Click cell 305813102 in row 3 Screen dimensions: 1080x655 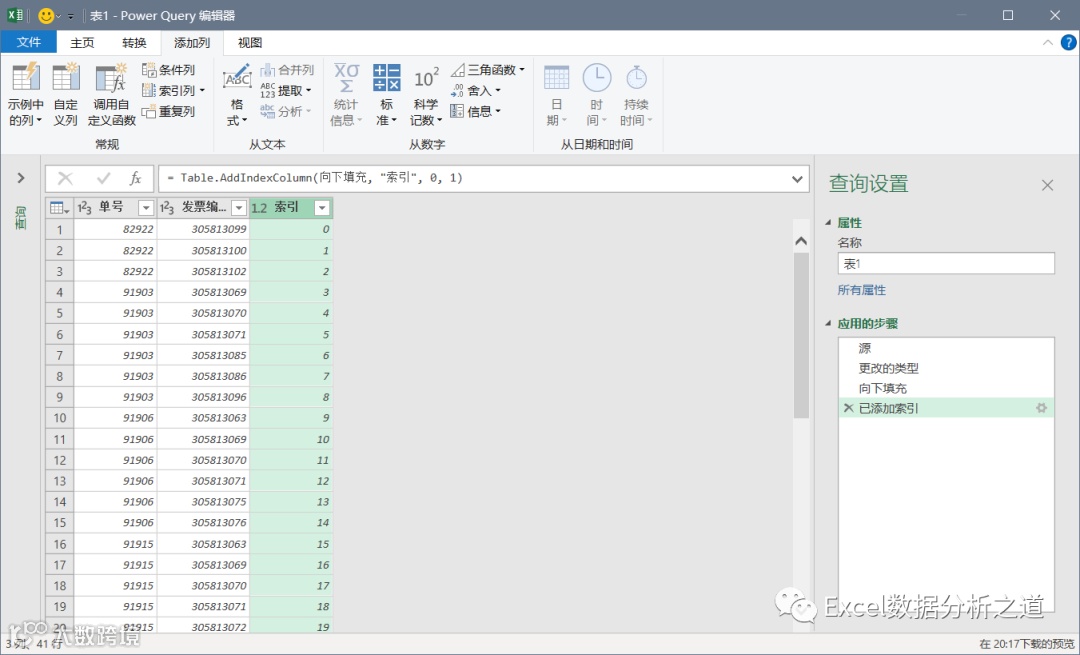click(203, 271)
